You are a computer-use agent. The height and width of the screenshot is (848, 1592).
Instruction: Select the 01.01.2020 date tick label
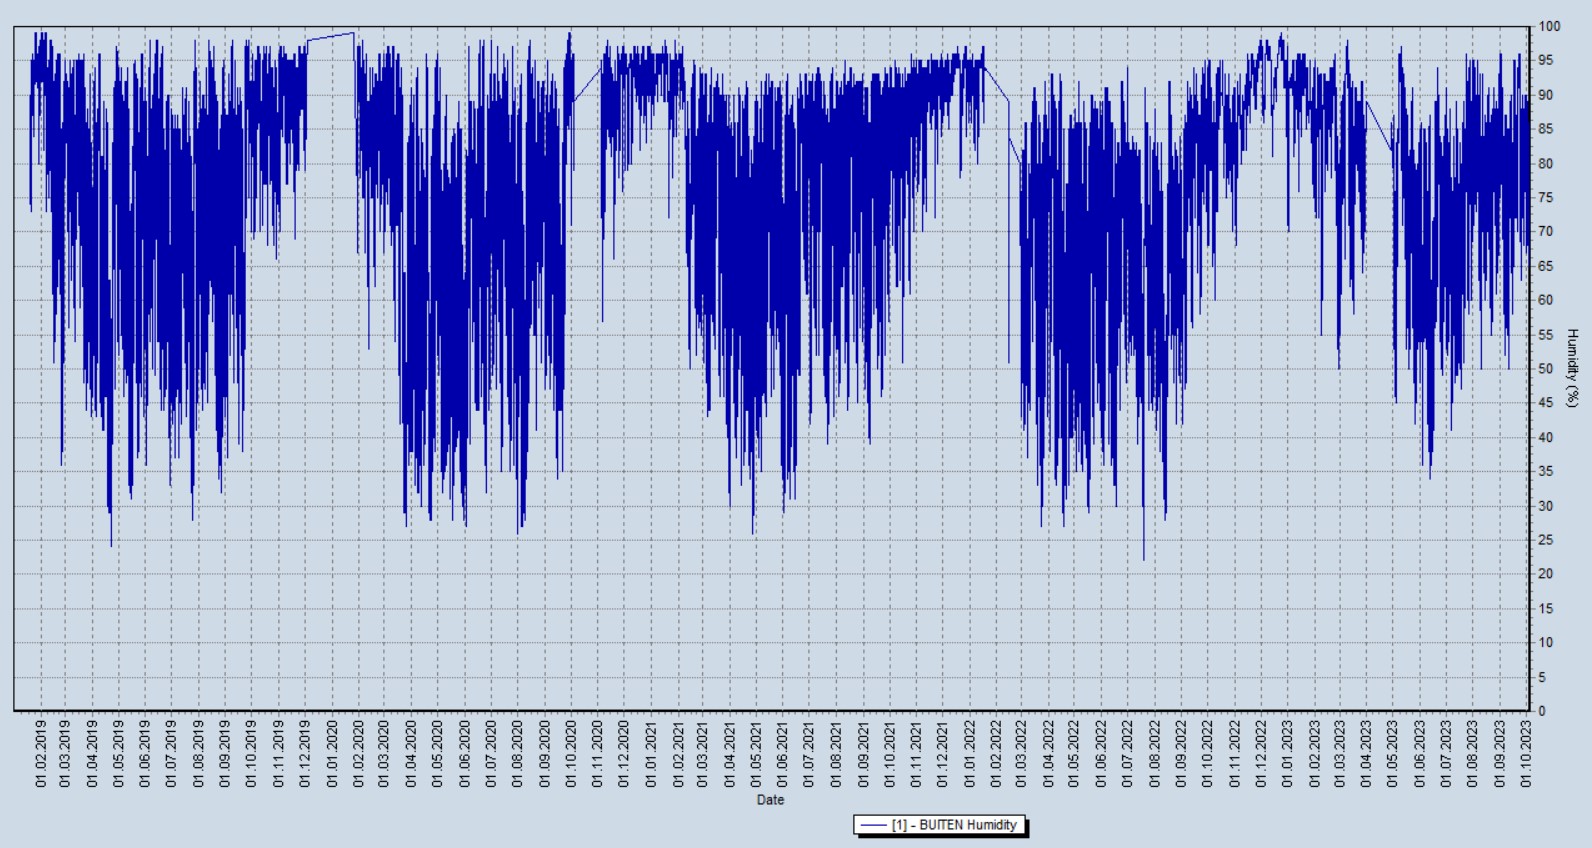click(332, 753)
